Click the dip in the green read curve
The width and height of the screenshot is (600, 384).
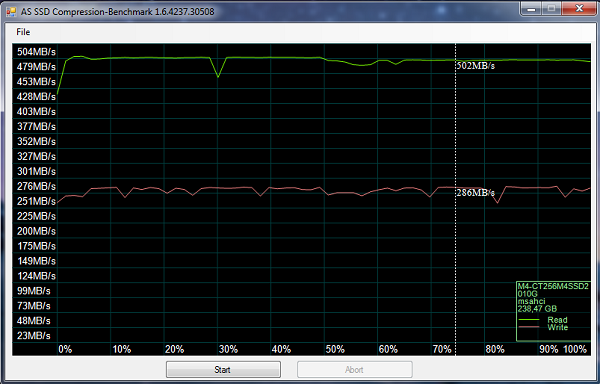point(218,76)
